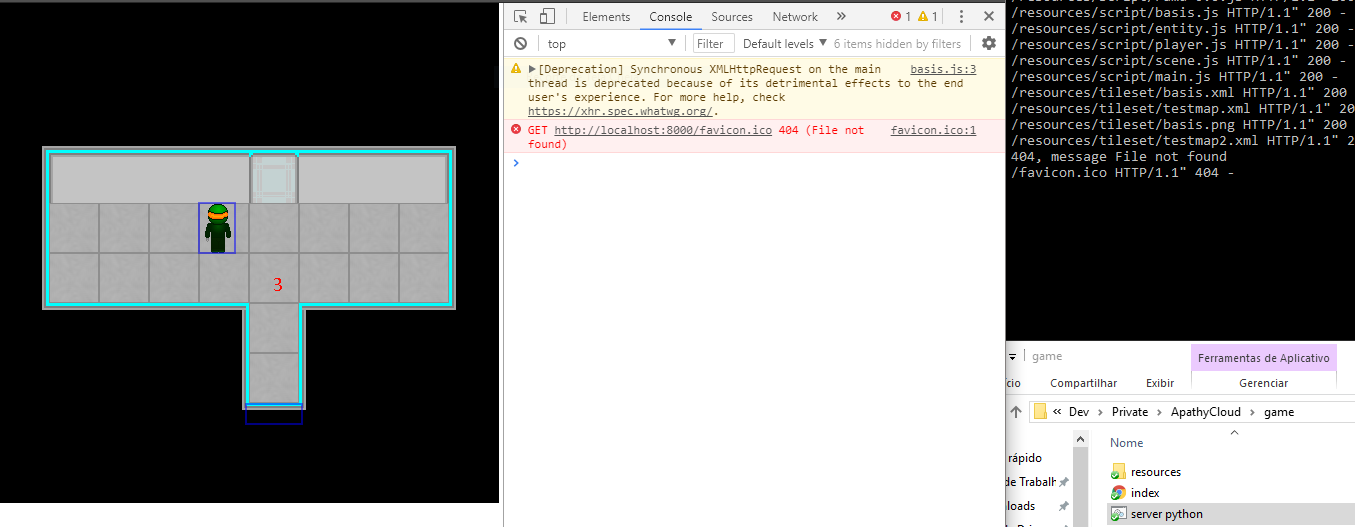Viewport: 1355px width, 527px height.
Task: Collapse file list column chevron above Nome
Action: pyautogui.click(x=1233, y=432)
